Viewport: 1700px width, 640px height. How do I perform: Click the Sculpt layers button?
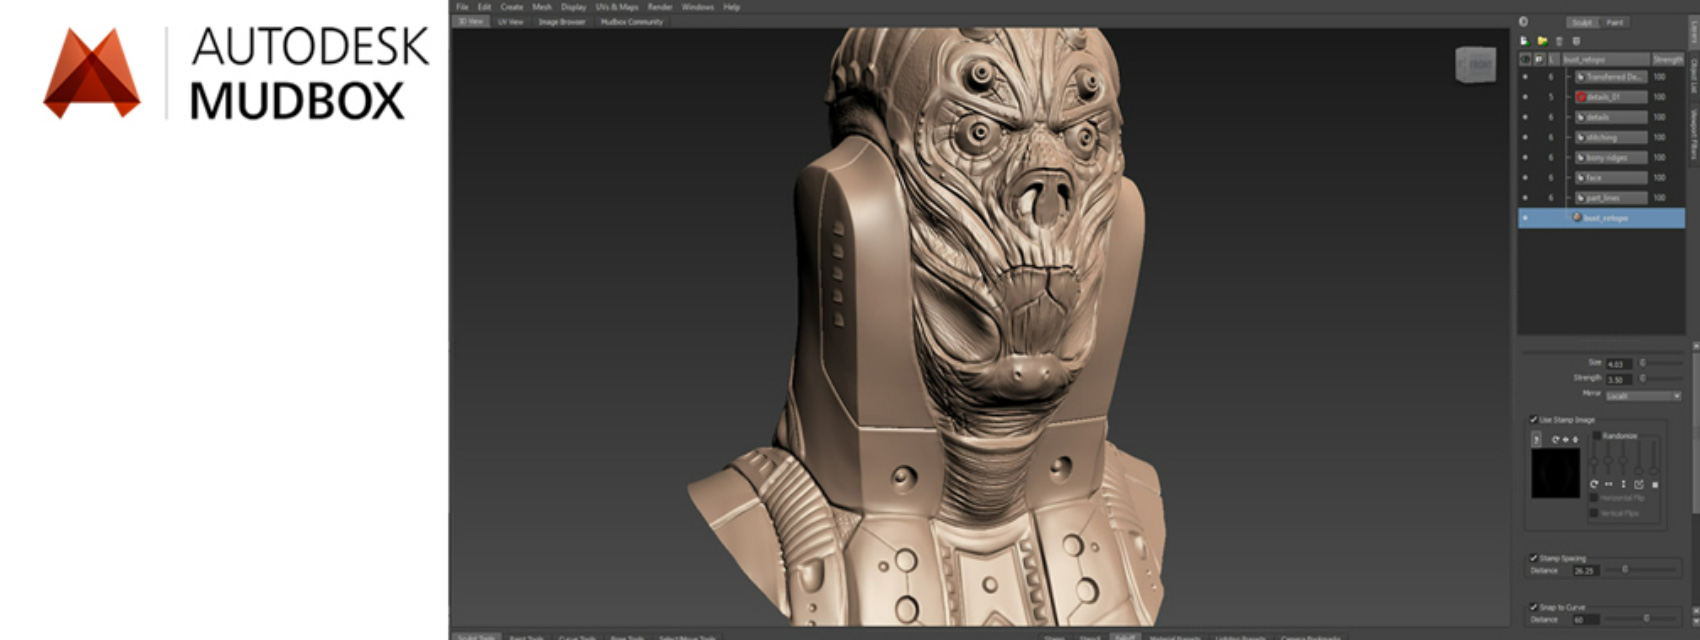tap(1582, 22)
